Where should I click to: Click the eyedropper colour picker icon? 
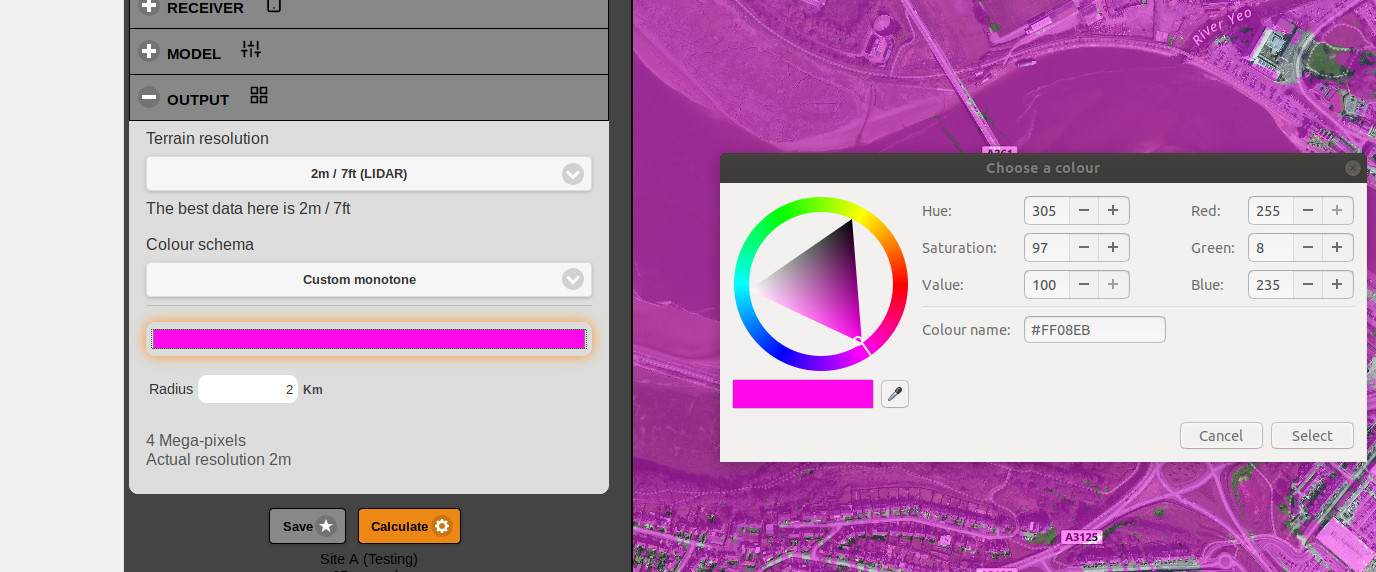895,394
